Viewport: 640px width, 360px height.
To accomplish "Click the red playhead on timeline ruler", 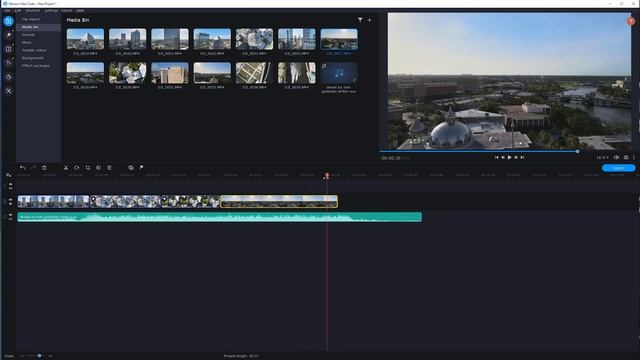I will pyautogui.click(x=327, y=176).
